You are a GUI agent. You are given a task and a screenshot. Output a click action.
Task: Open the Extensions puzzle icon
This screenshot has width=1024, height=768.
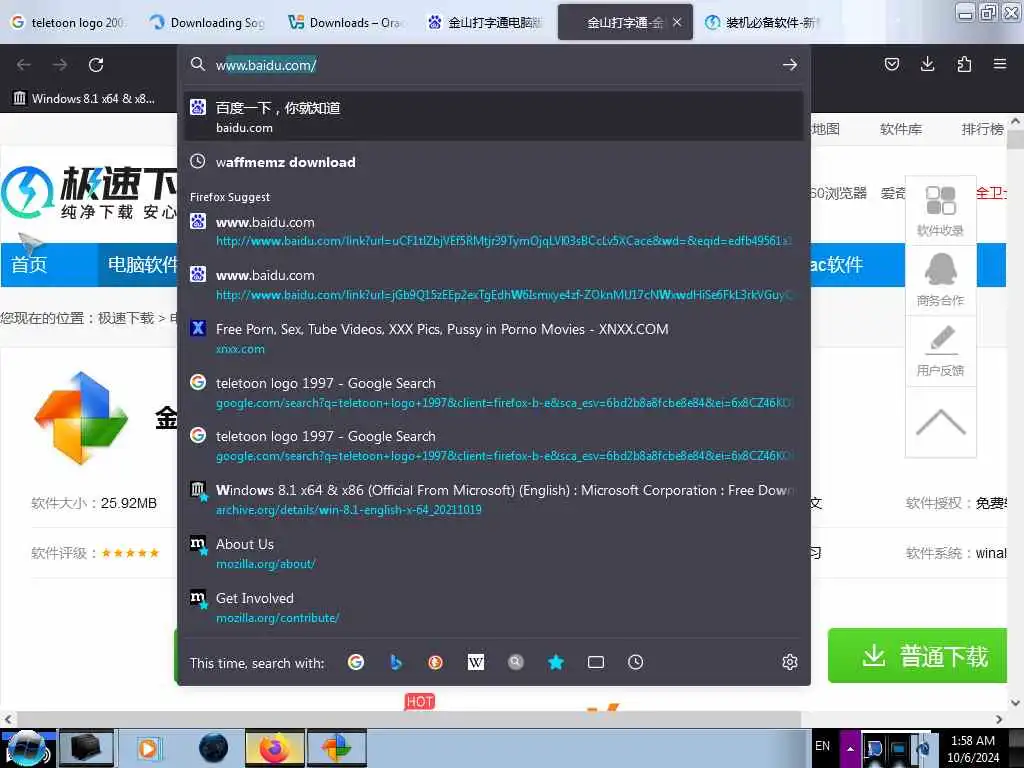(x=964, y=64)
